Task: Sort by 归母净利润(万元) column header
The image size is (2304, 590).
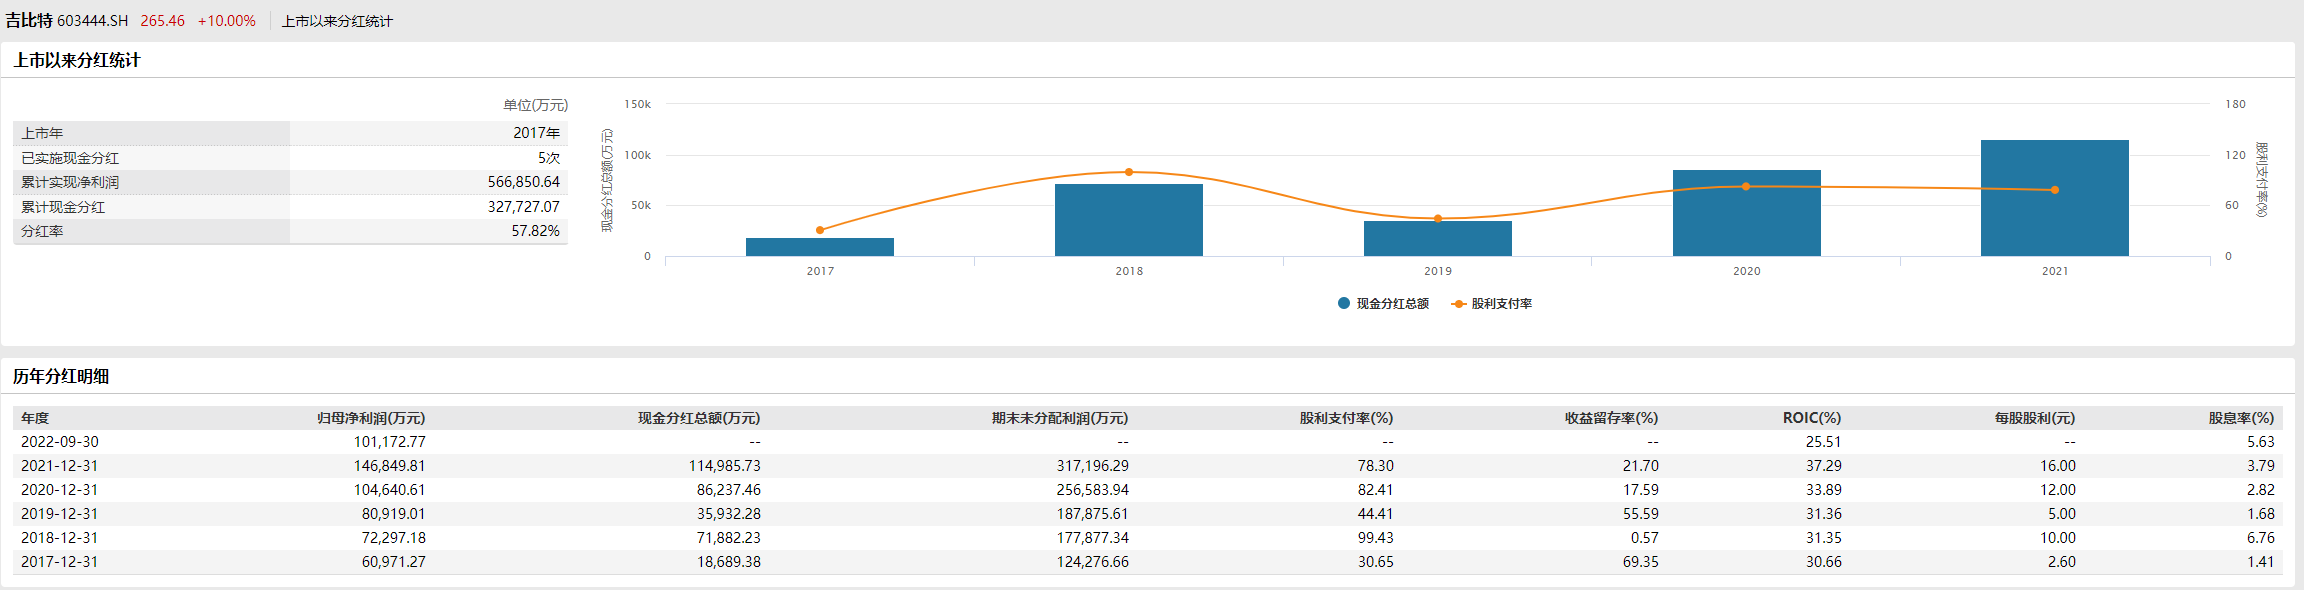Action: pyautogui.click(x=371, y=418)
